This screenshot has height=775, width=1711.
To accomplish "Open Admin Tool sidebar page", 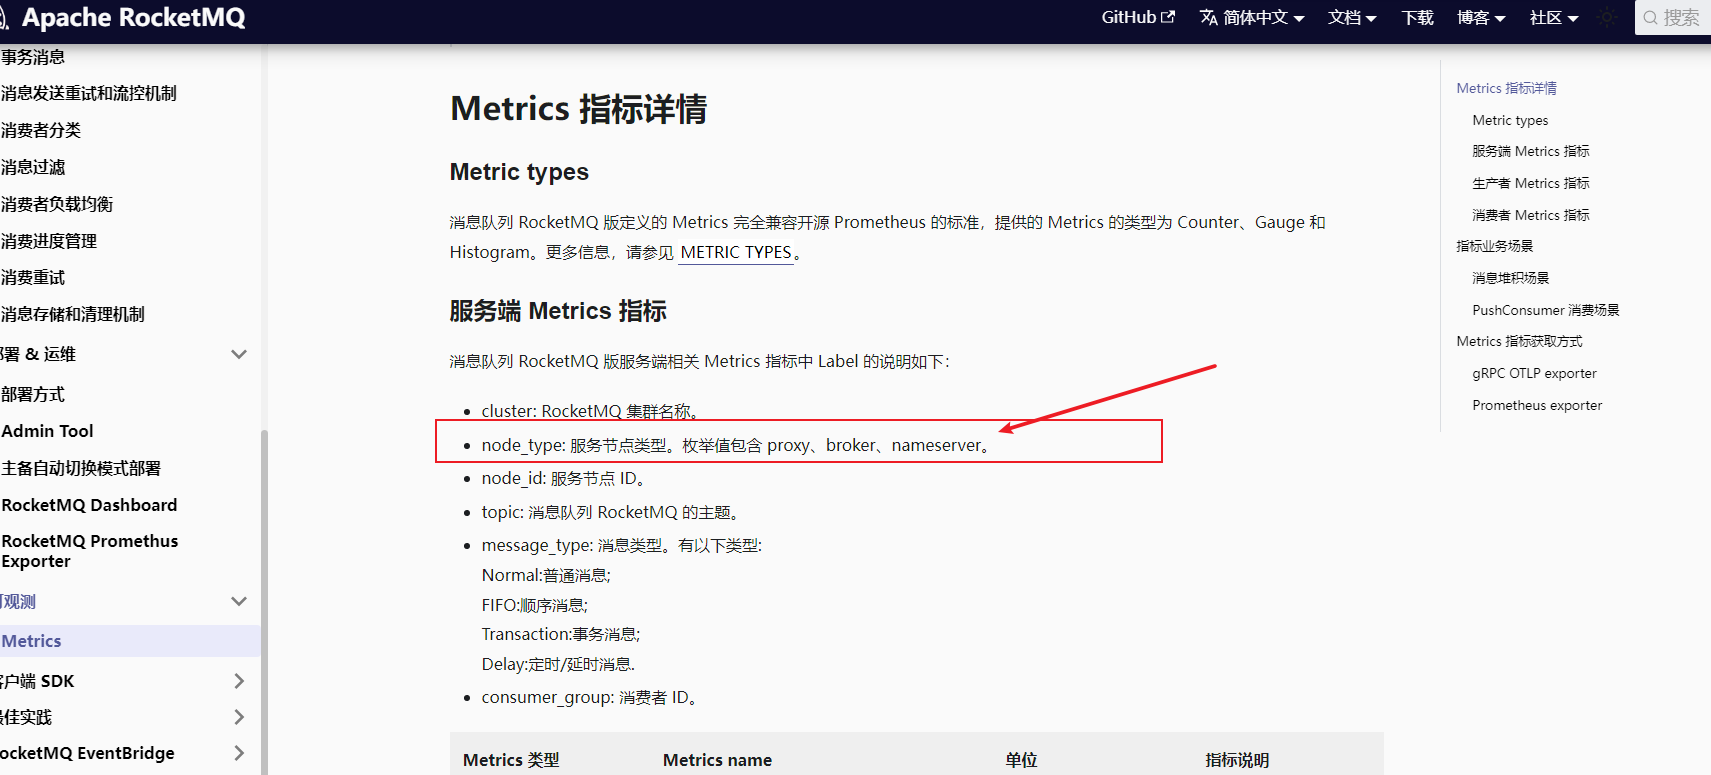I will pyautogui.click(x=47, y=431).
